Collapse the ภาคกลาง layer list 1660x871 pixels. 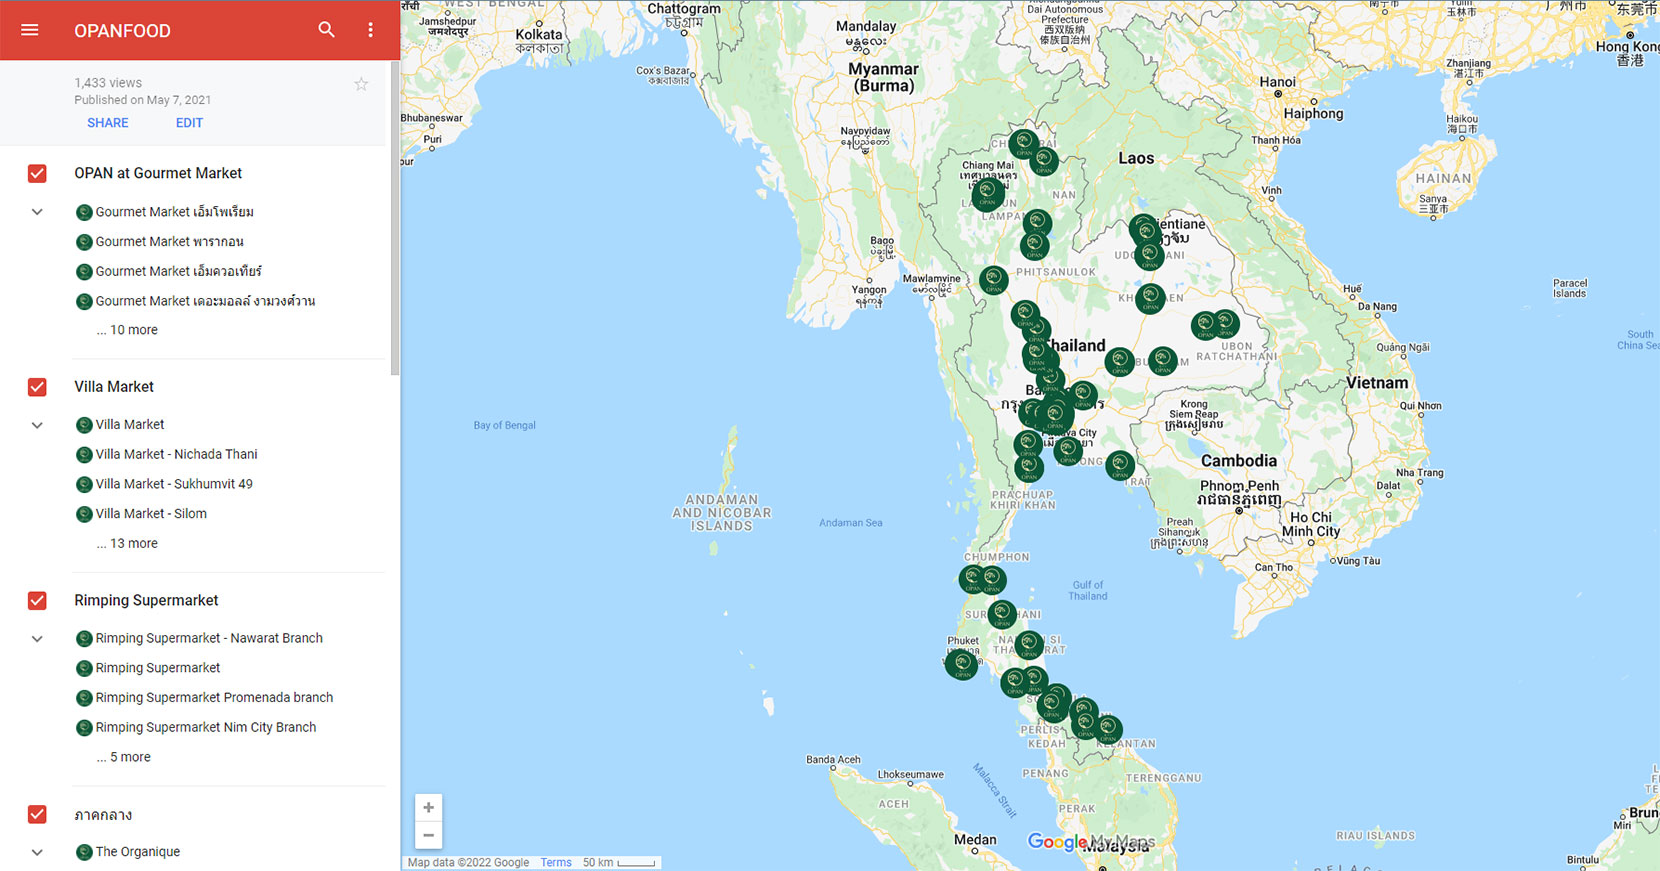37,852
